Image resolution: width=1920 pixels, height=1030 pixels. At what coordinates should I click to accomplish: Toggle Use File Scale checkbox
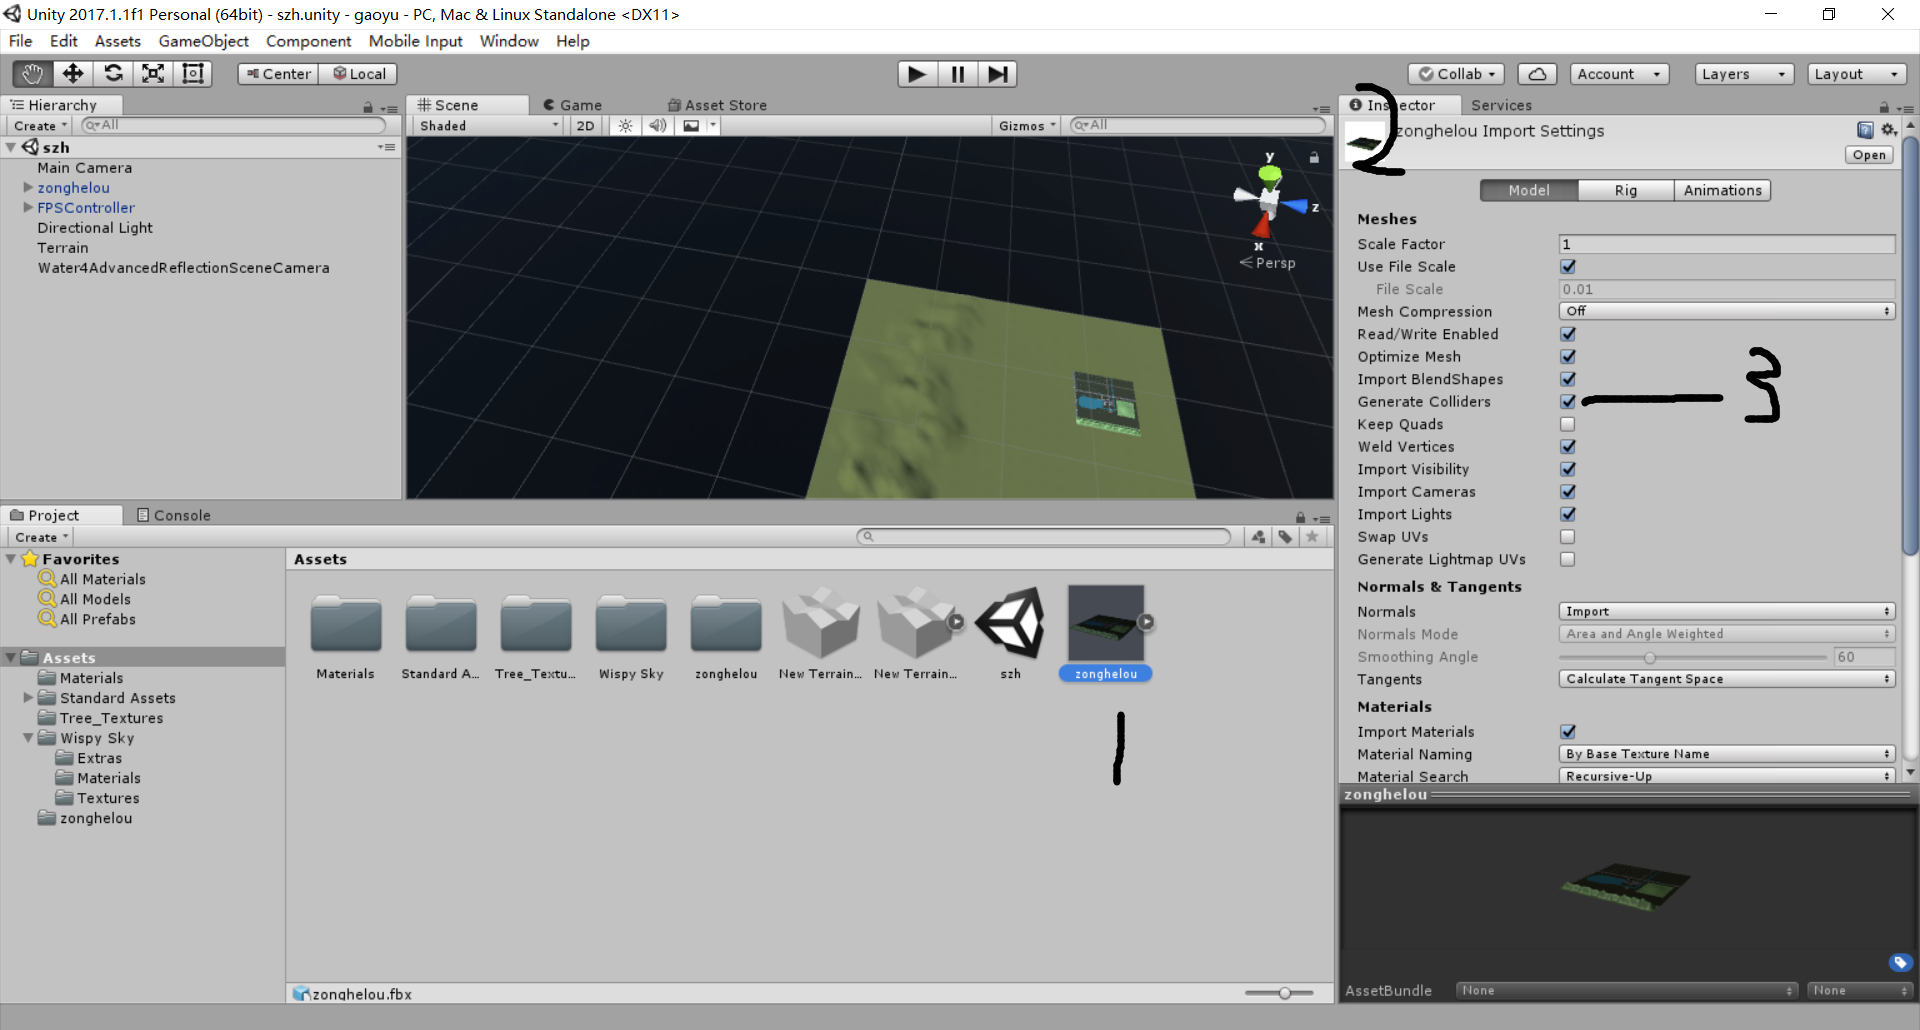pos(1568,267)
